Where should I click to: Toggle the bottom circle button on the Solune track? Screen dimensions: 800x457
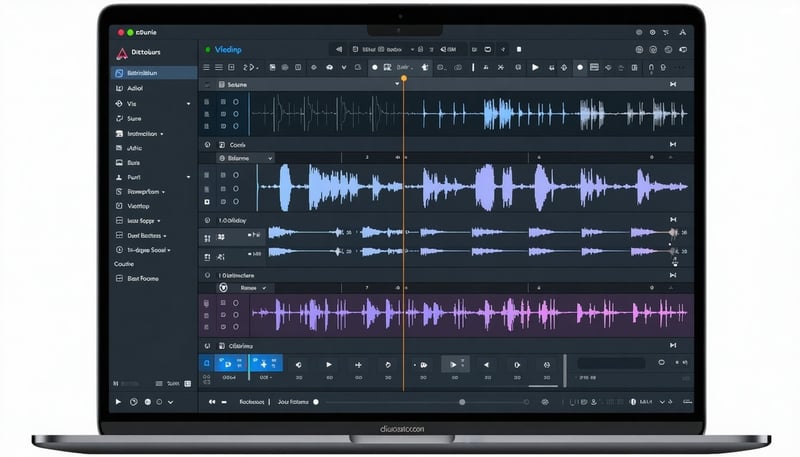pos(236,126)
